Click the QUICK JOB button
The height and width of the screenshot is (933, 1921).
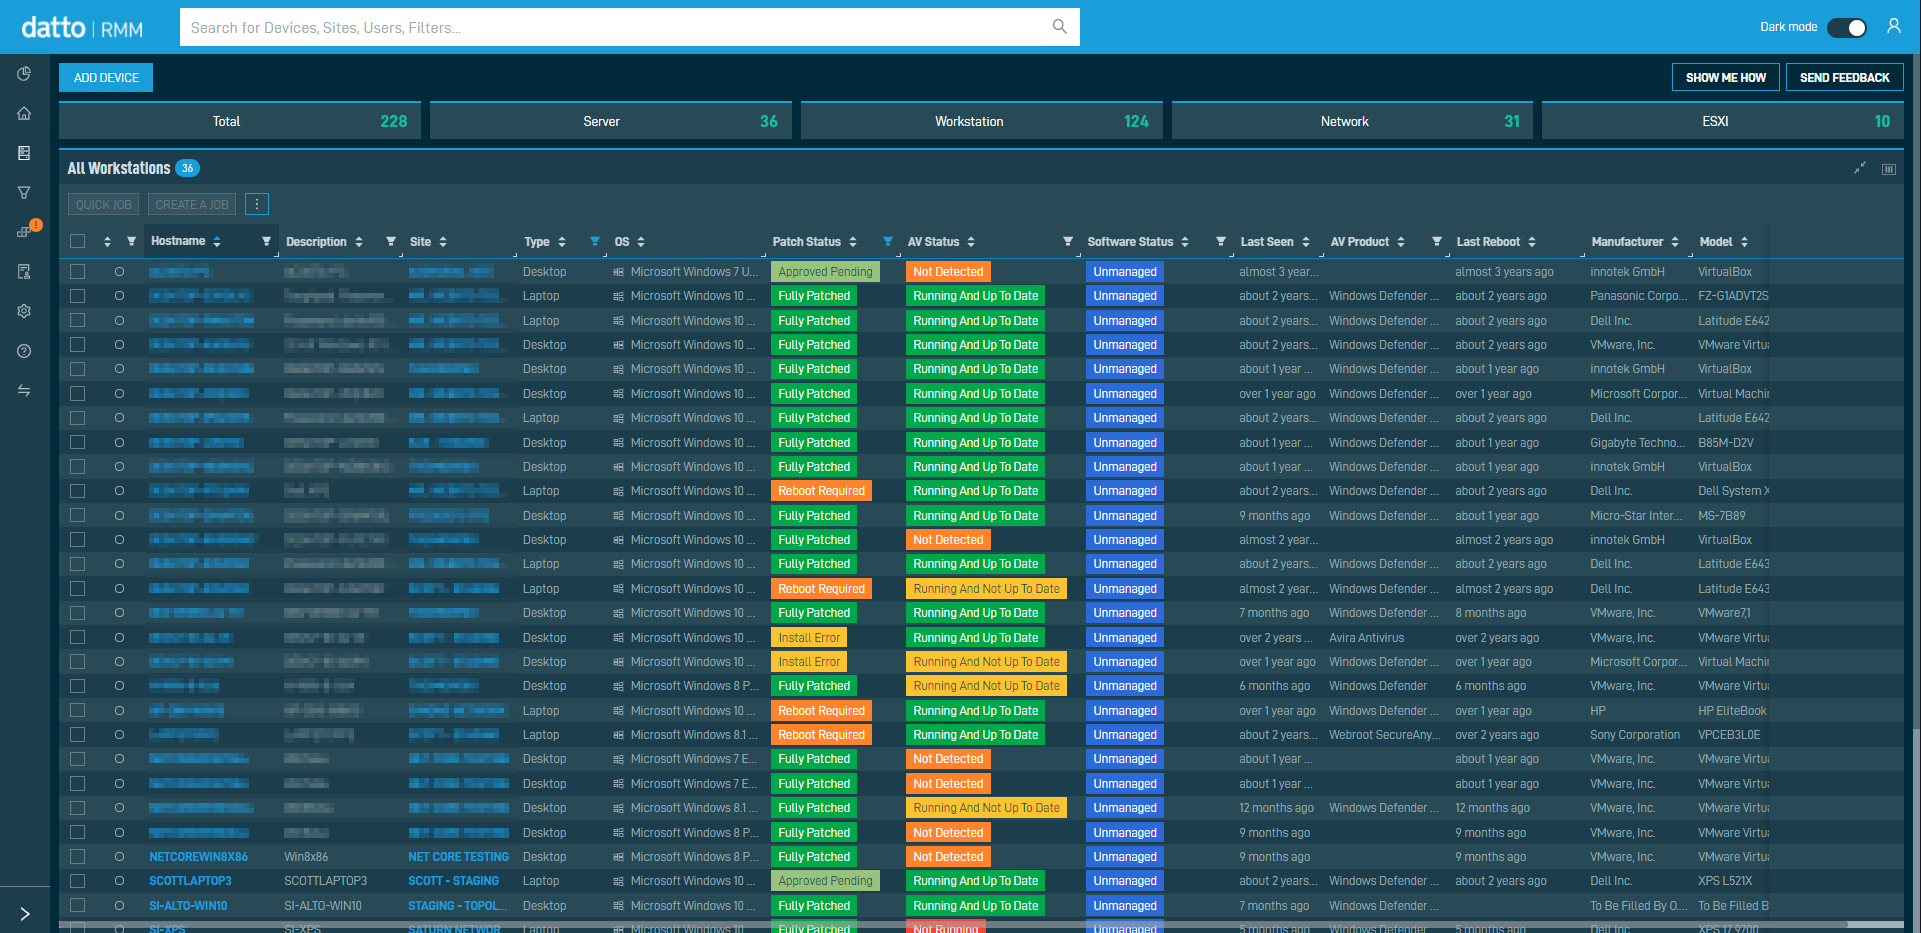point(104,204)
